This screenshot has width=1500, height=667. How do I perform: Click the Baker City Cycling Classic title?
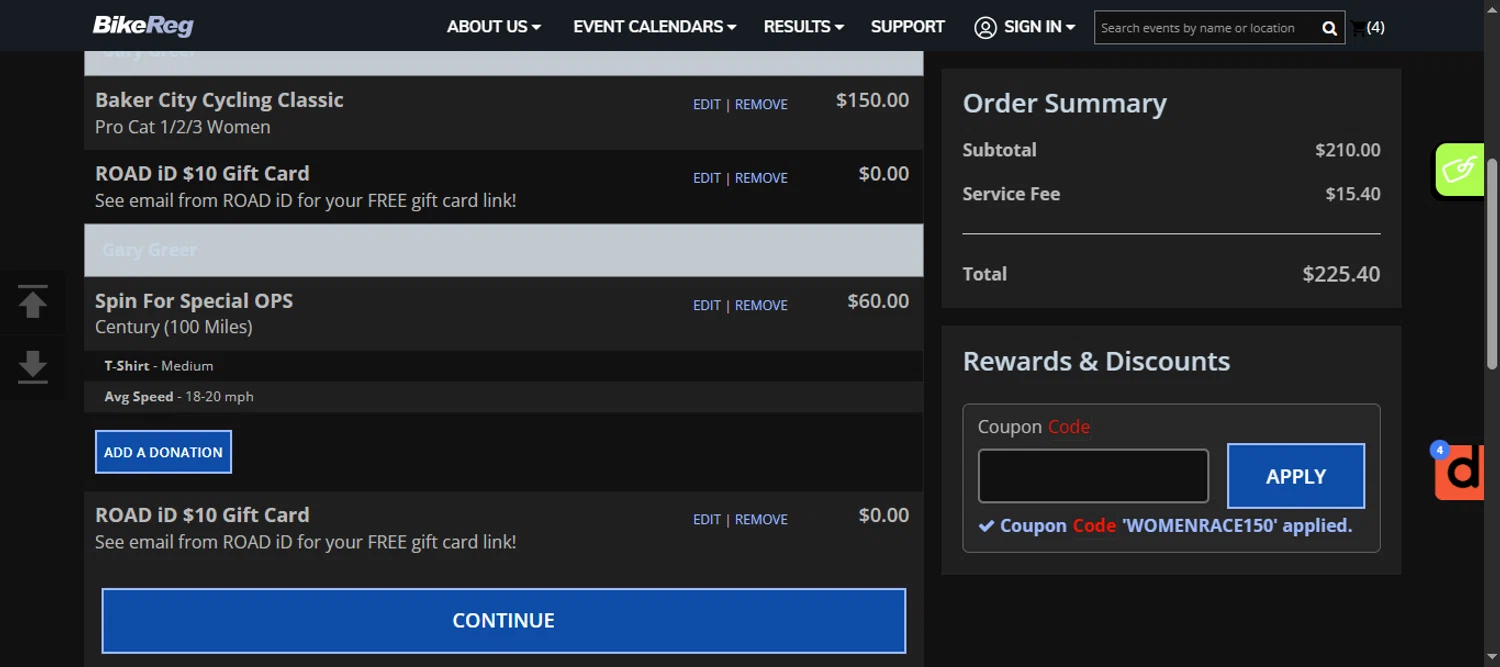[219, 100]
